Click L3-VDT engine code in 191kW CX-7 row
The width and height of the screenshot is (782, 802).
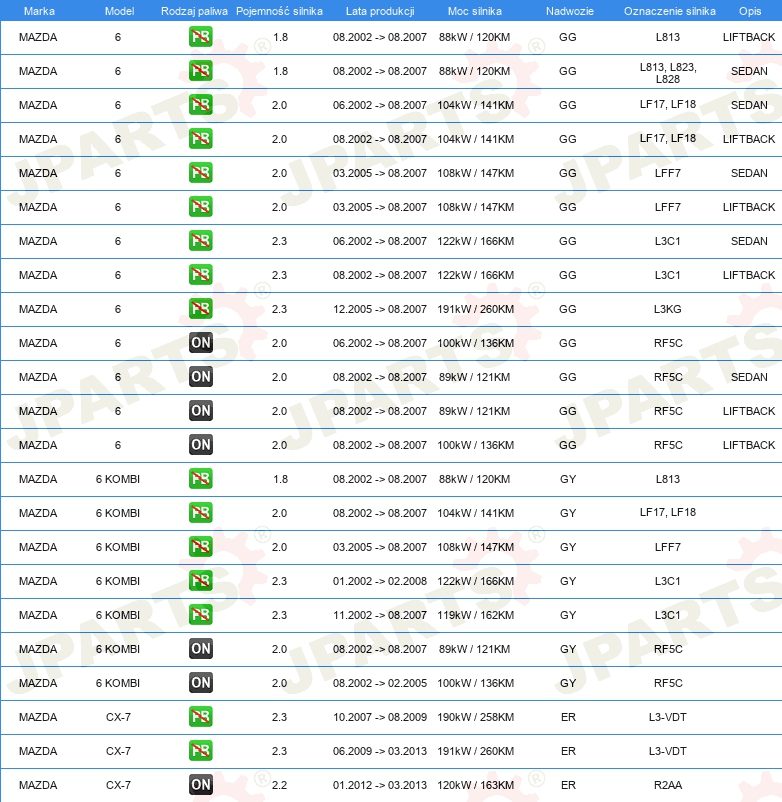[667, 751]
